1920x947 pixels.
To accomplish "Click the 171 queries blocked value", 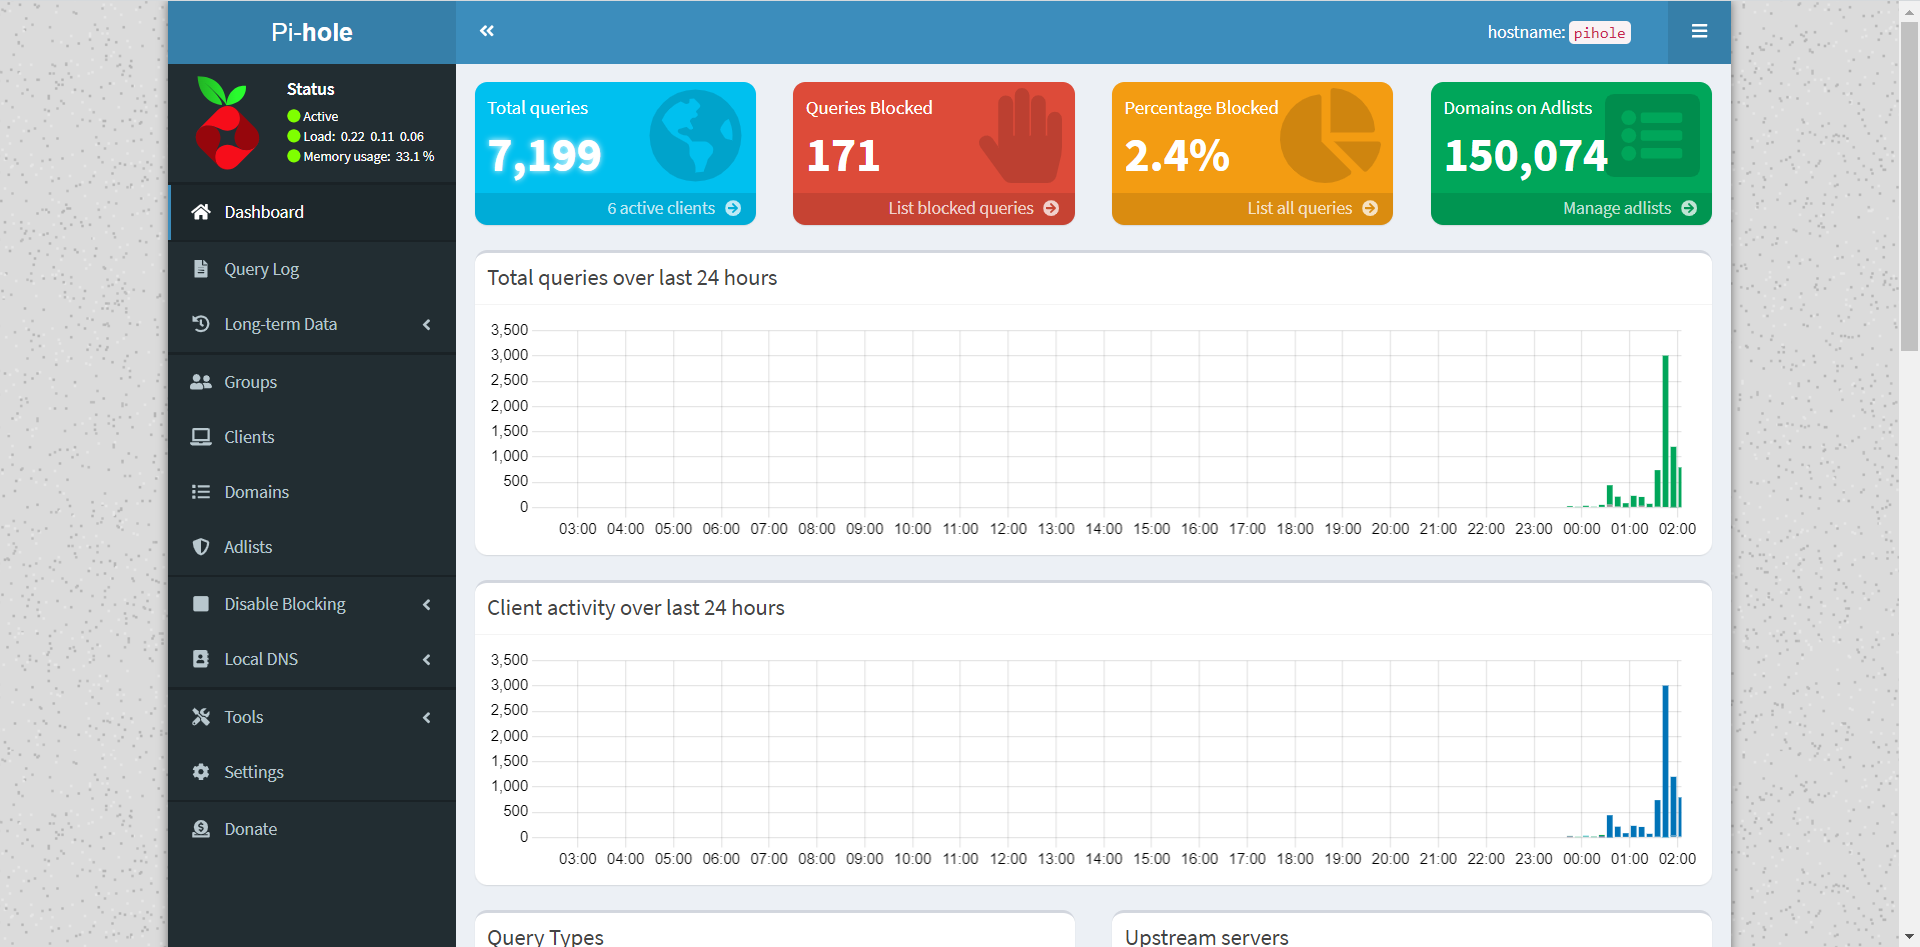I will [843, 156].
